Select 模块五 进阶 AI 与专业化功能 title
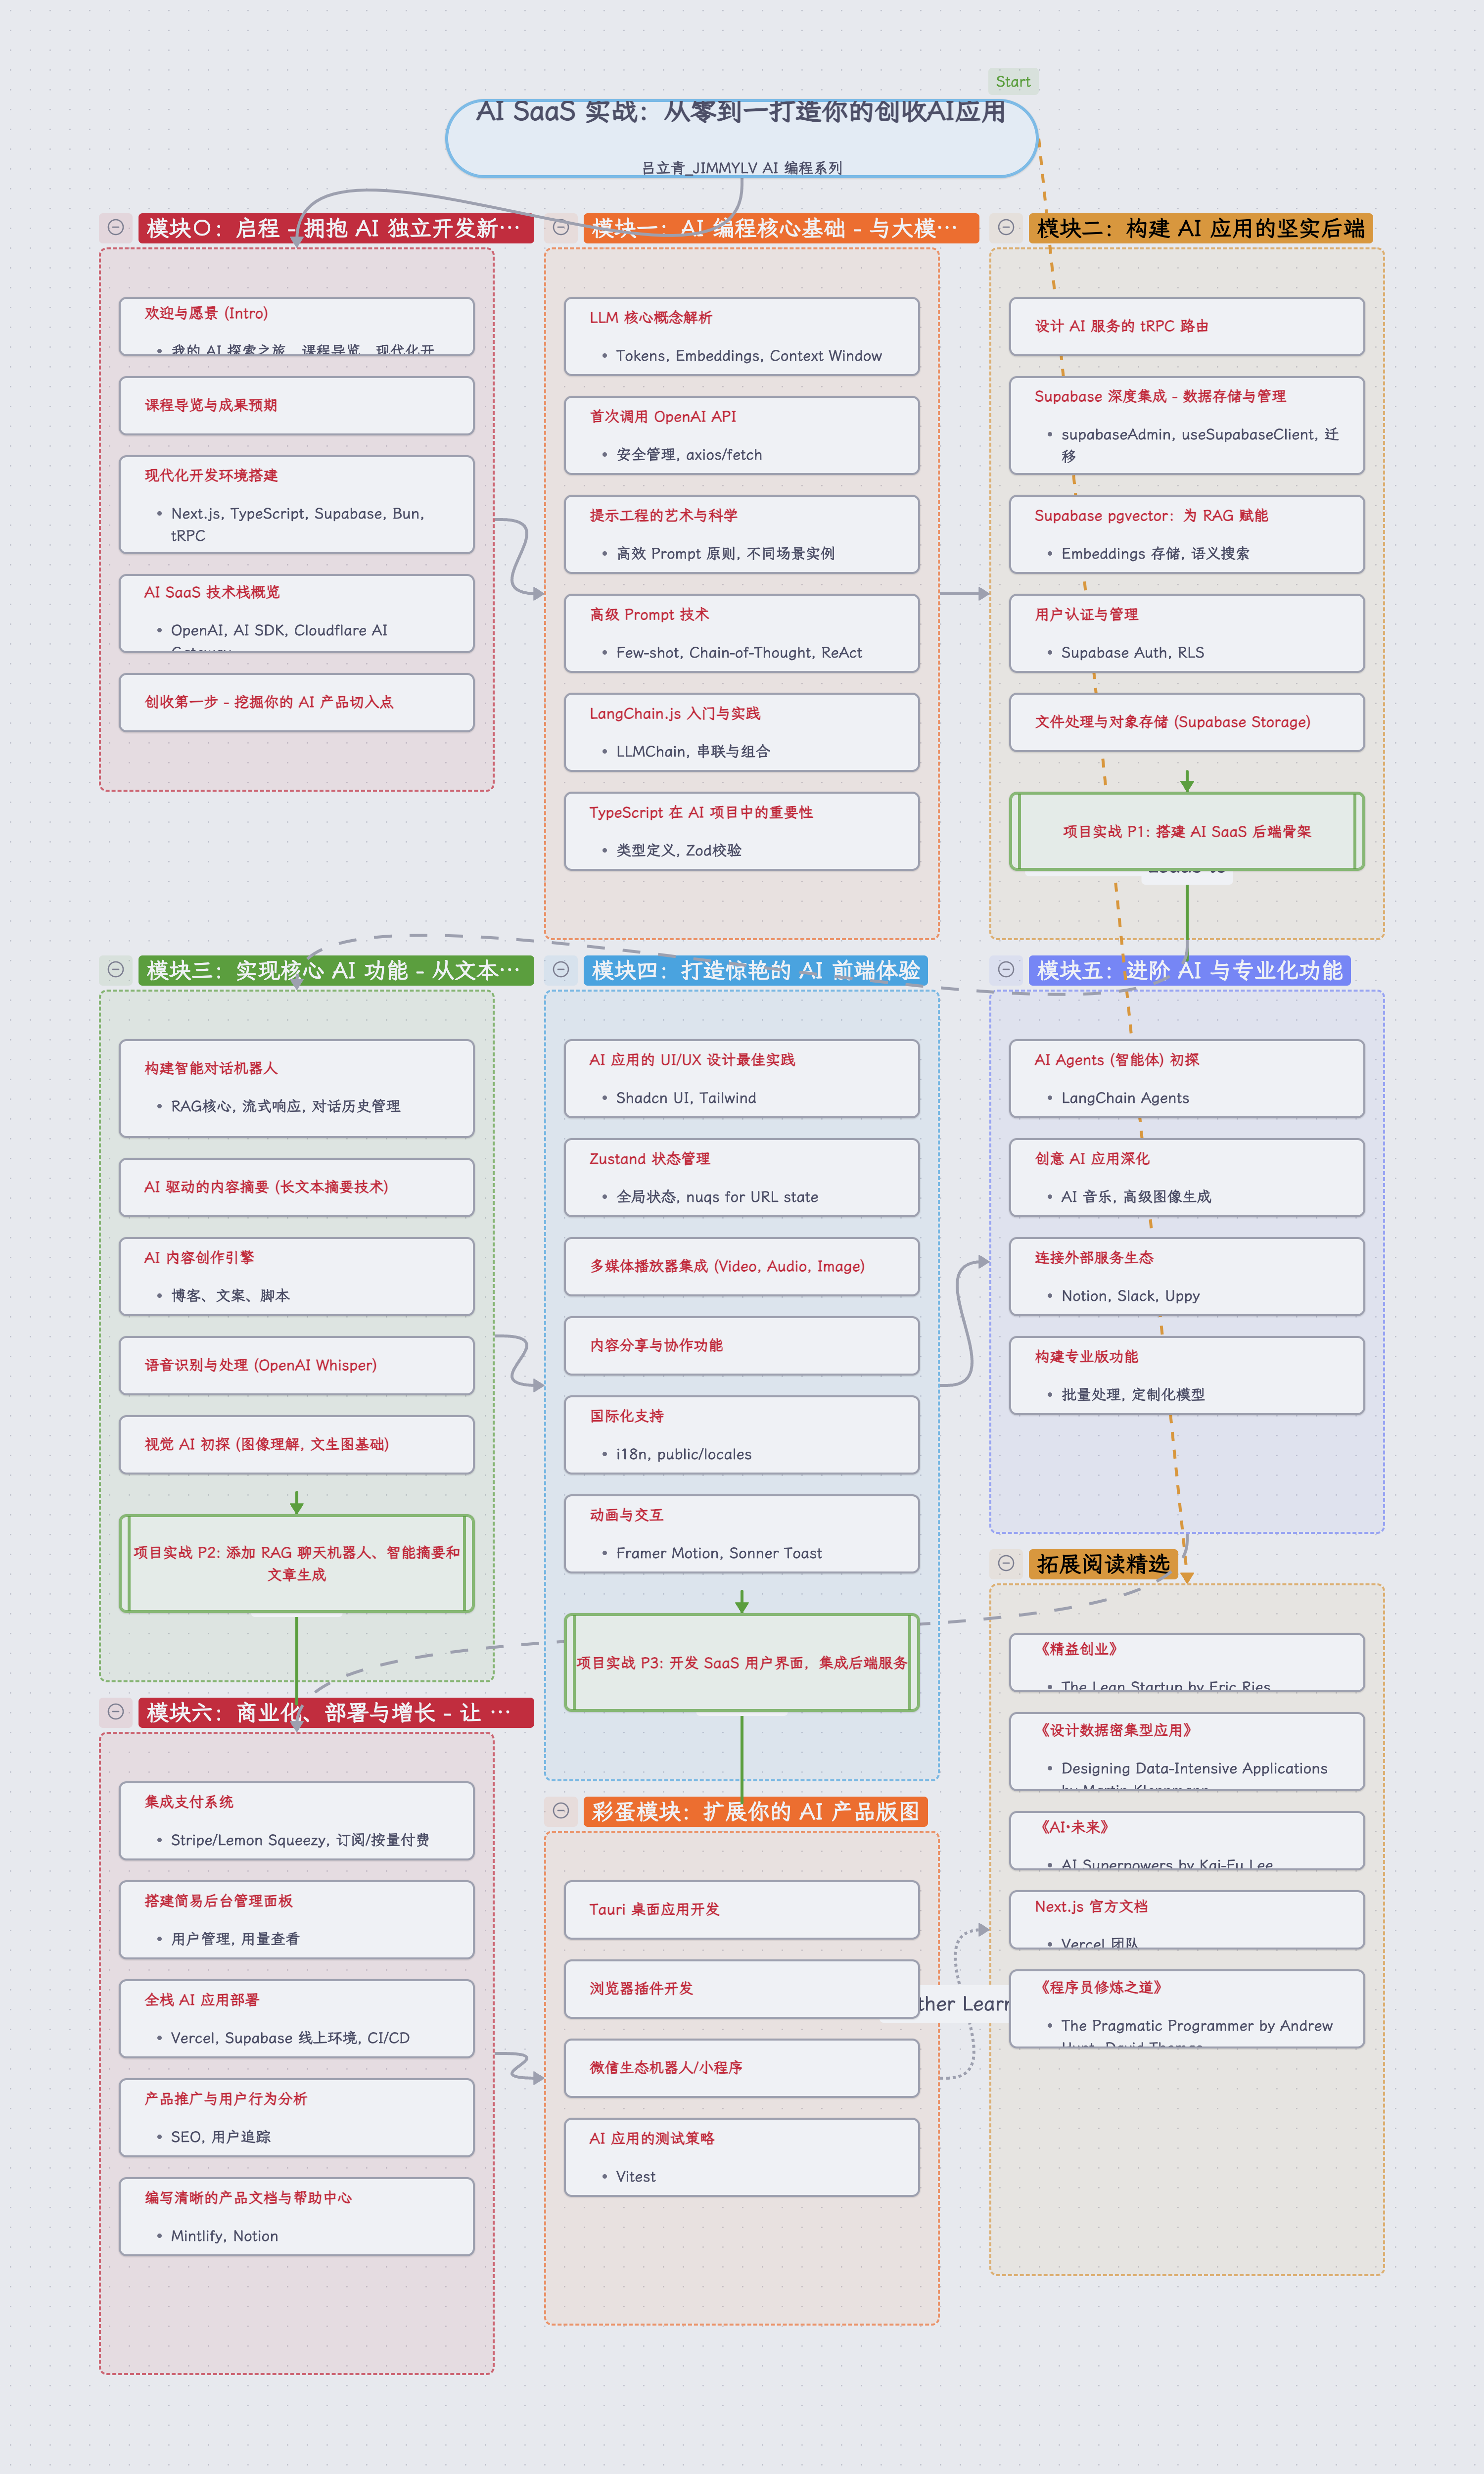 [1189, 970]
